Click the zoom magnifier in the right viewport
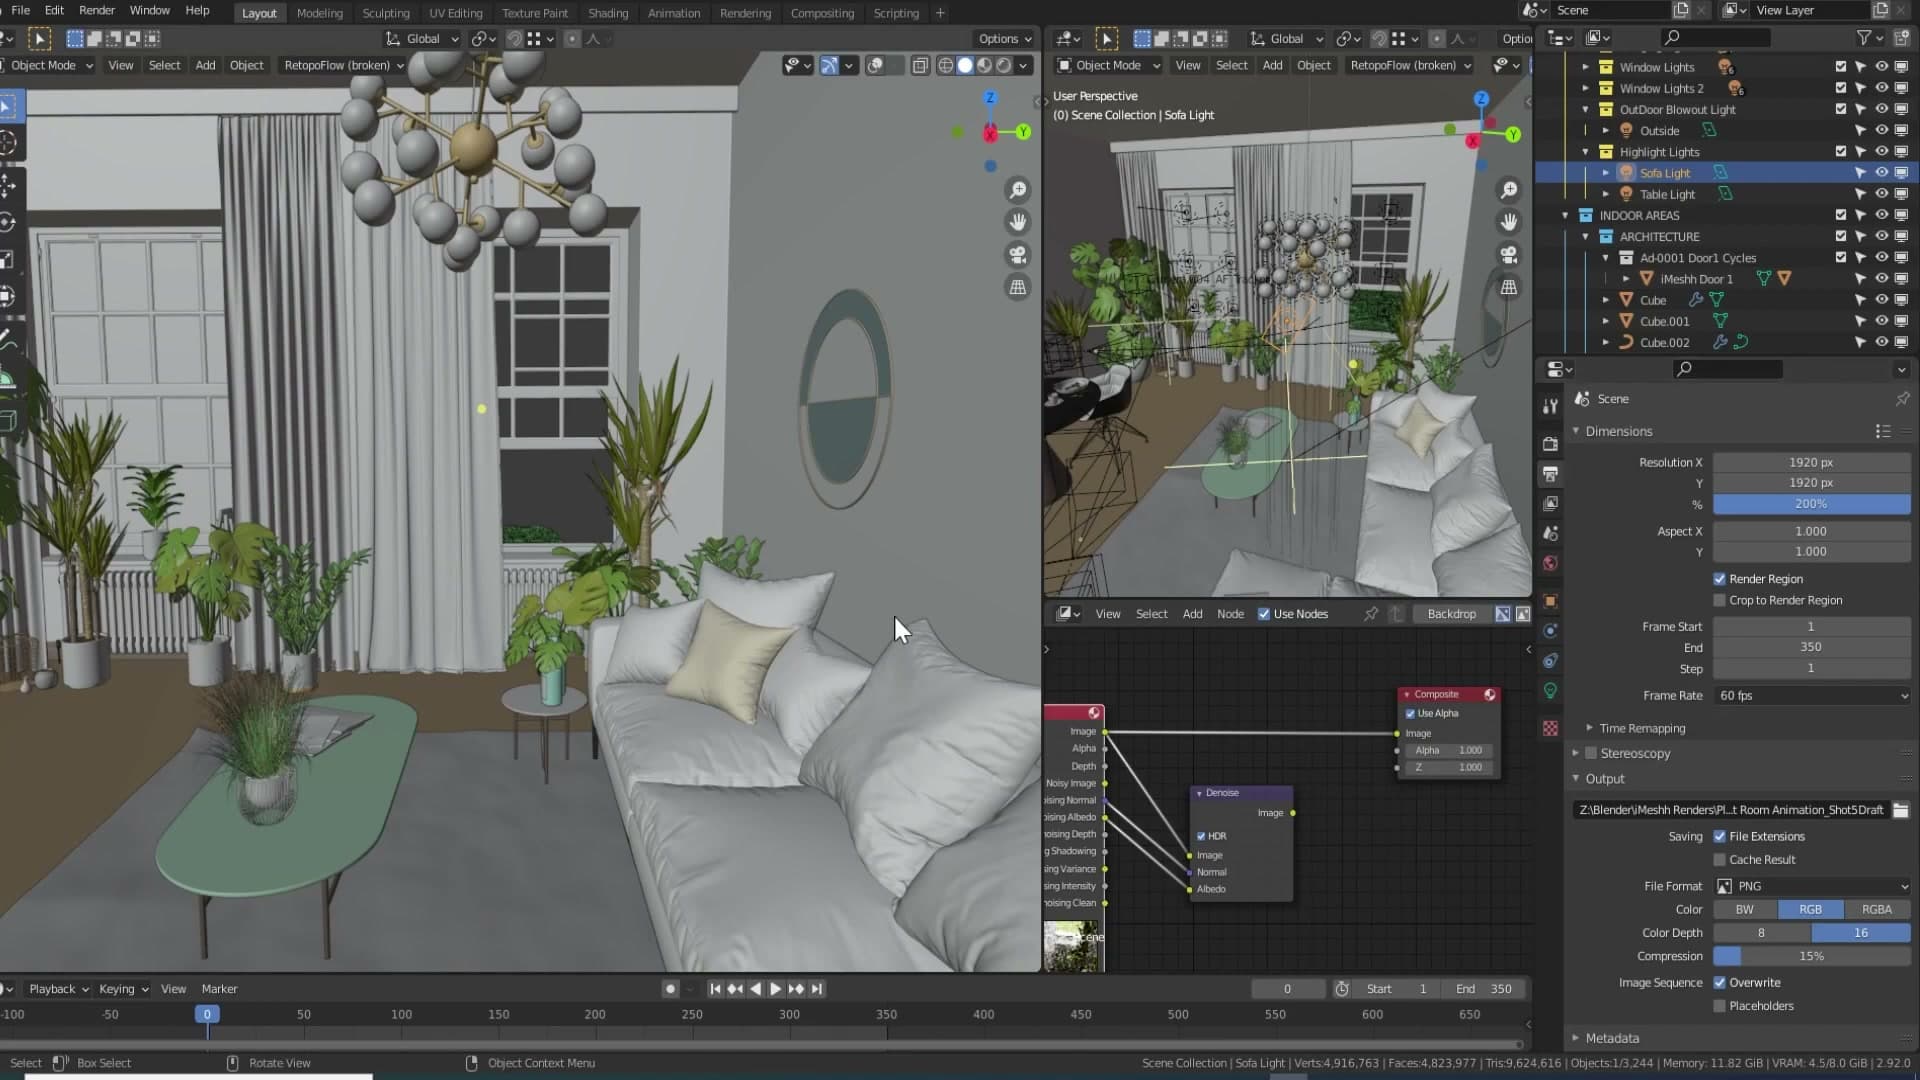This screenshot has width=1920, height=1080. [1509, 190]
